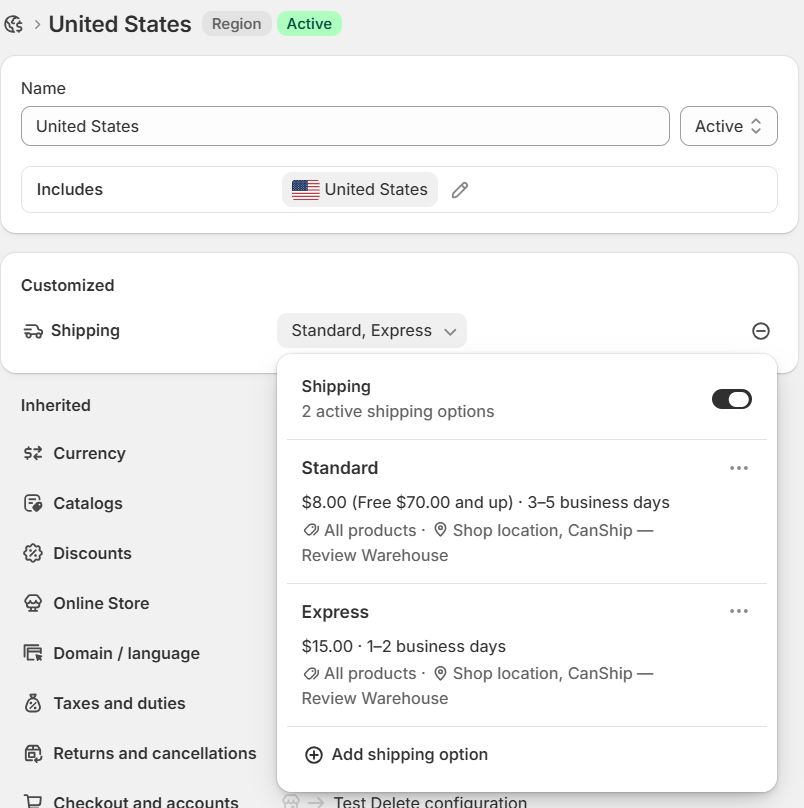The image size is (804, 808).
Task: Open Returns and cancellations setting
Action: point(155,753)
